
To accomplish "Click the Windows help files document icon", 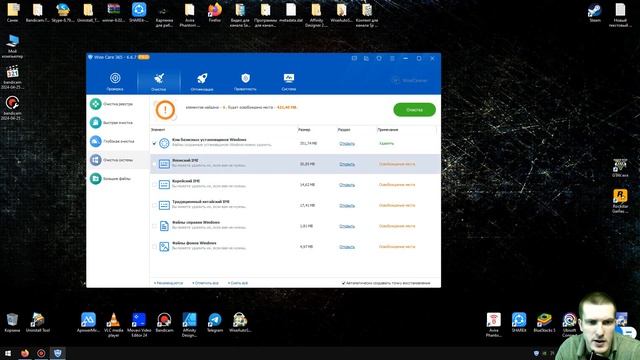I will point(164,226).
